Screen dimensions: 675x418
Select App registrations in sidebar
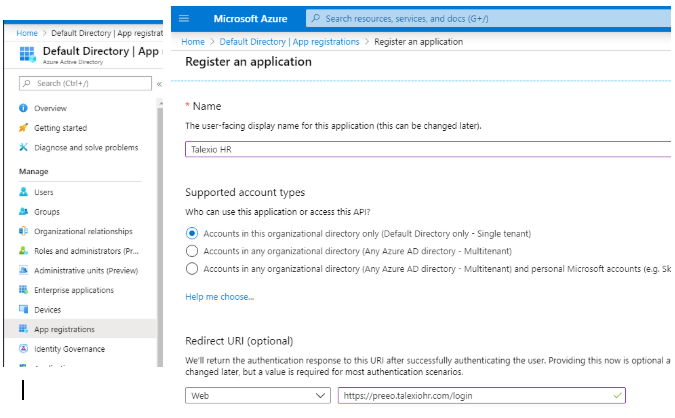pyautogui.click(x=81, y=329)
